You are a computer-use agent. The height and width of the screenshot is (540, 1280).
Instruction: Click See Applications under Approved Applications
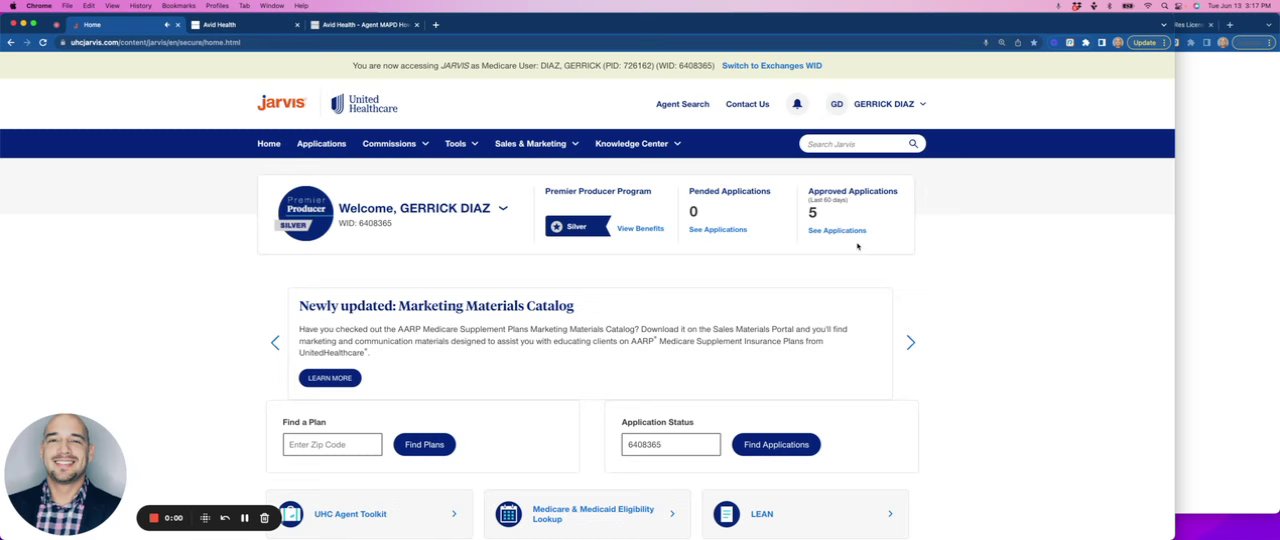tap(837, 231)
